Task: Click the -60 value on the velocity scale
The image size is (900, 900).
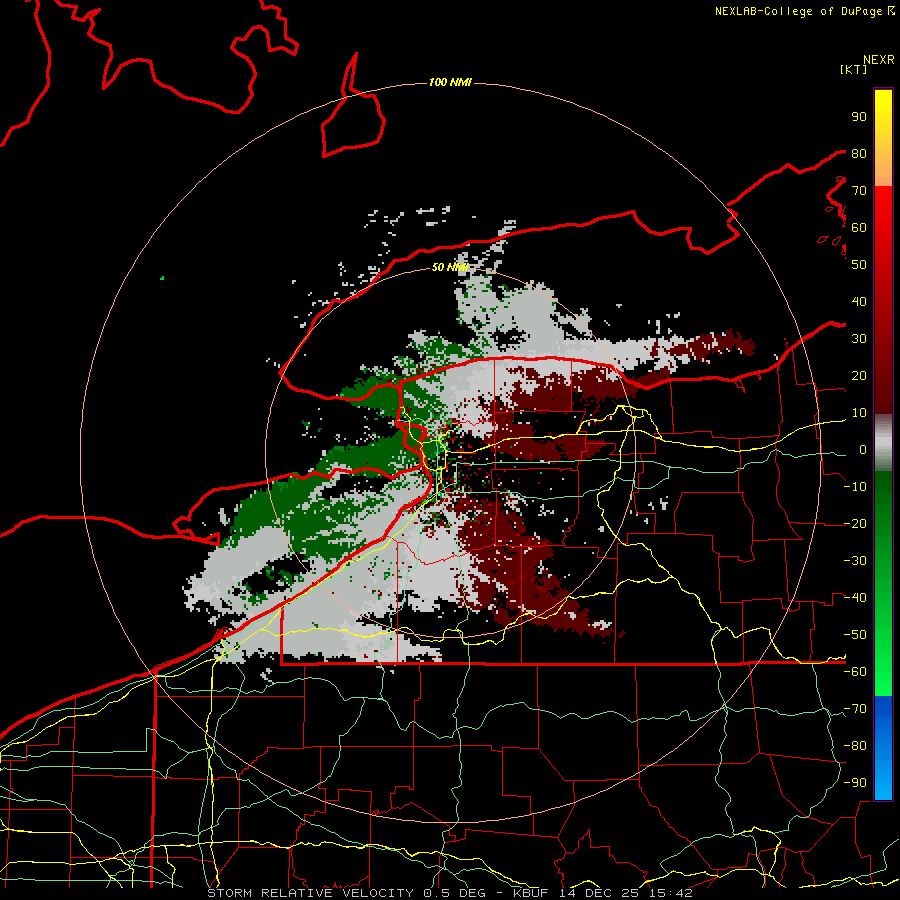Action: (855, 672)
